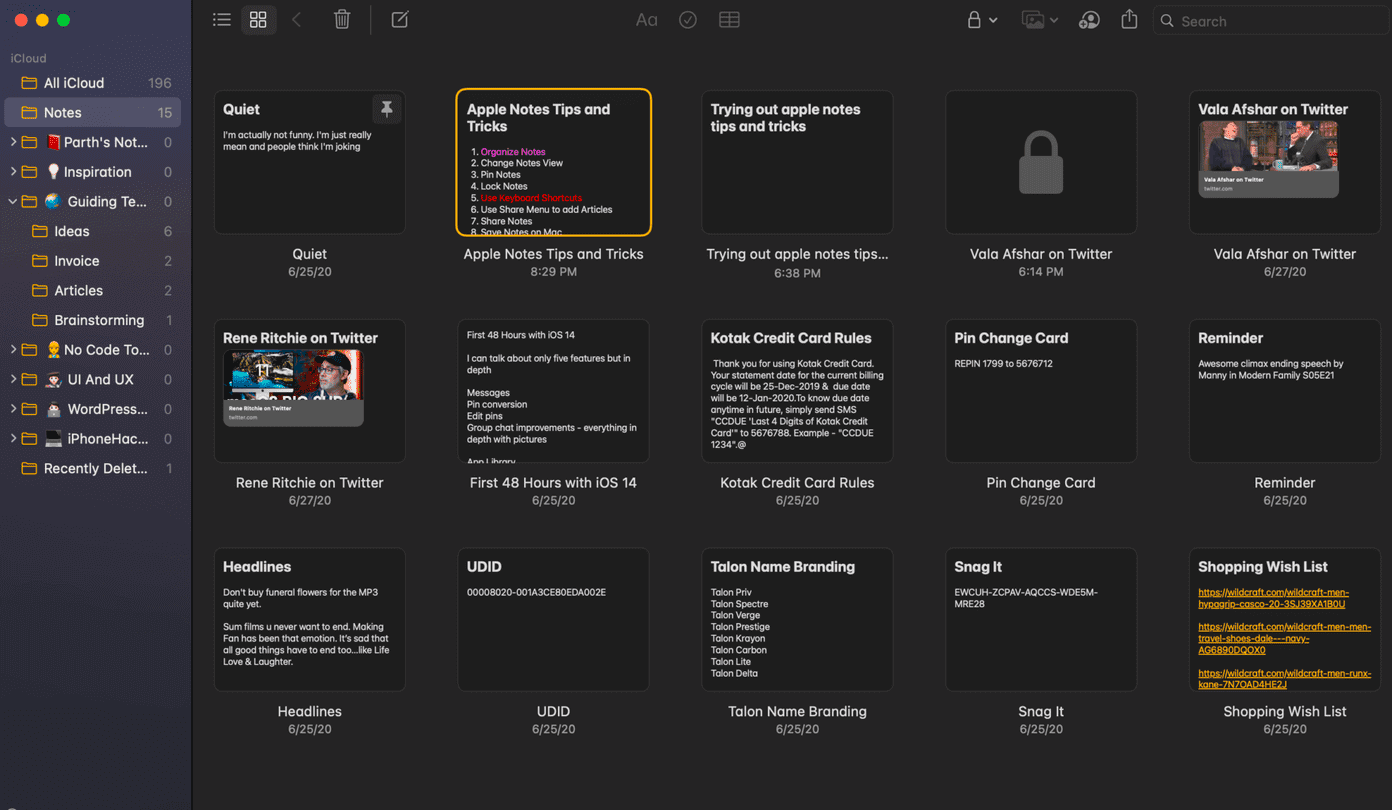1392x810 pixels.
Task: Click the wildcraft runx-kane link
Action: (1284, 679)
